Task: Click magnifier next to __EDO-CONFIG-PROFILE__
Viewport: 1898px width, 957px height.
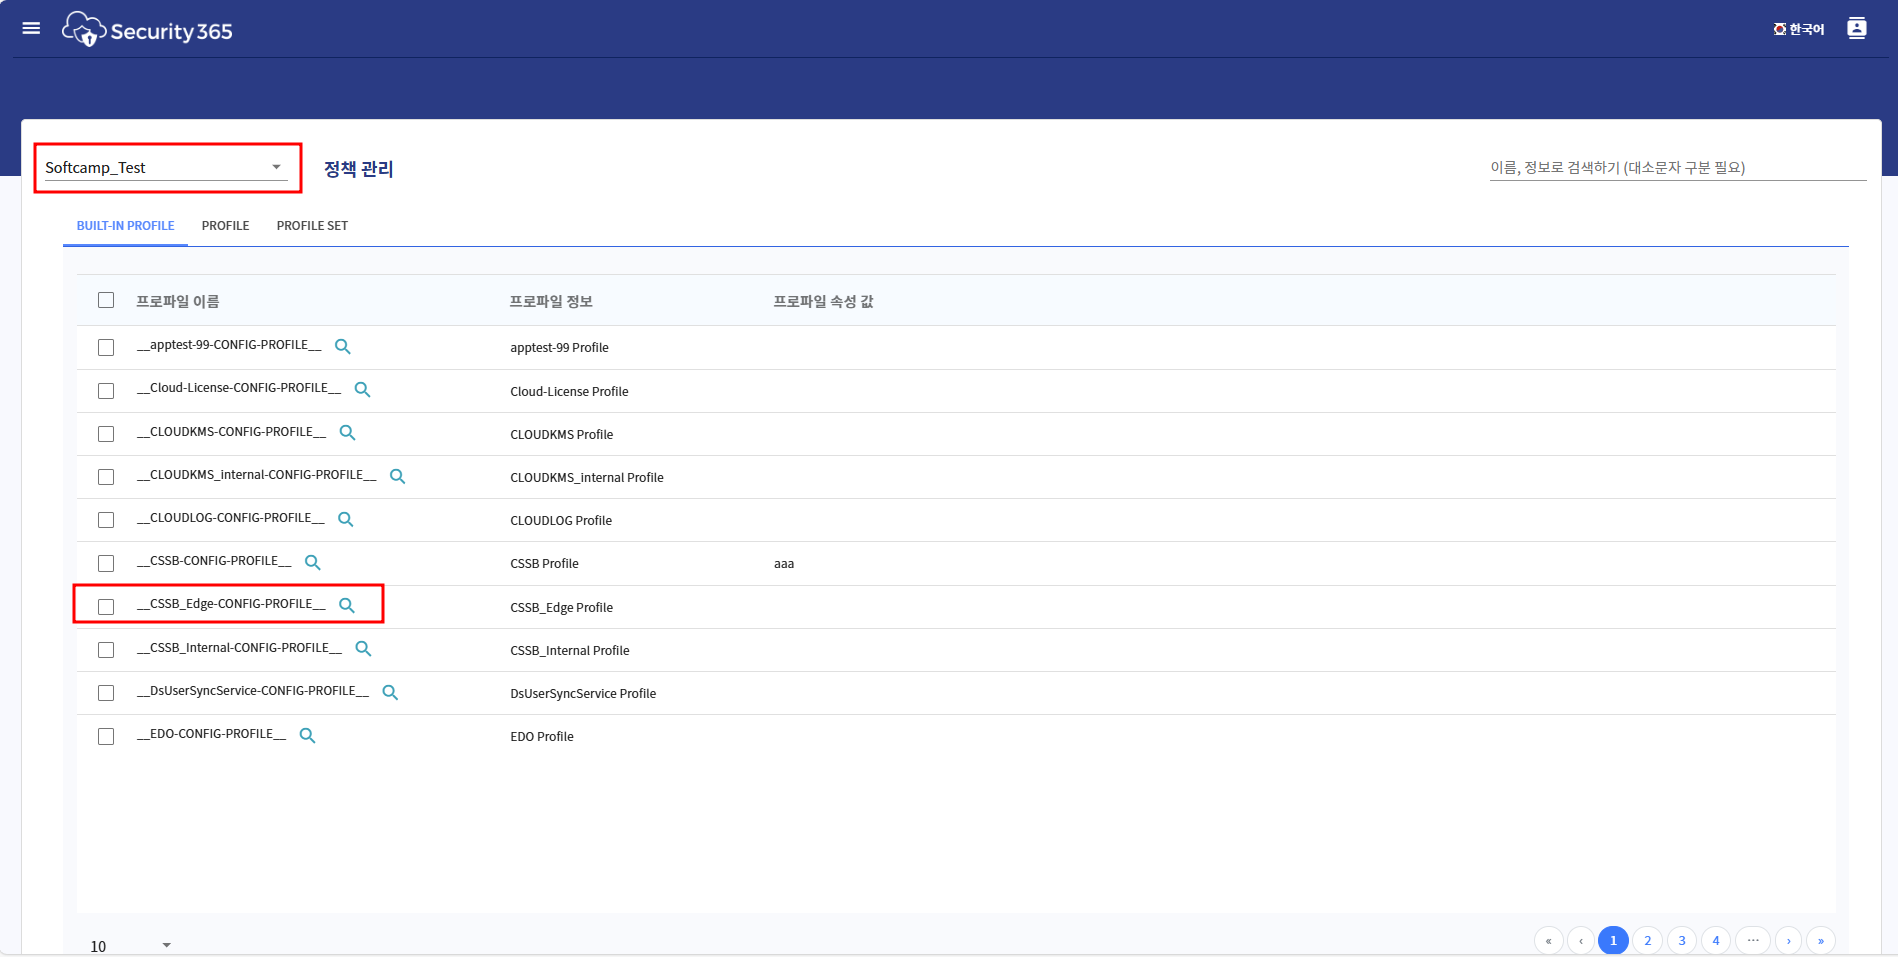Action: 308,735
